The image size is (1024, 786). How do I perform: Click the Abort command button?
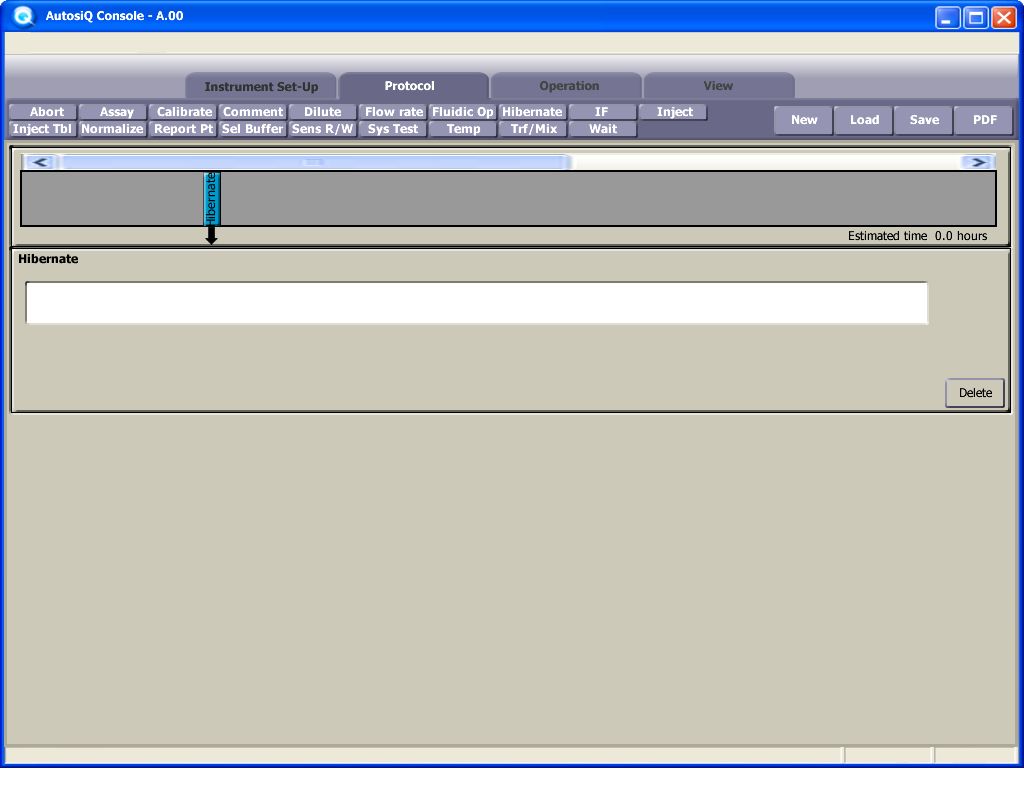click(x=43, y=112)
